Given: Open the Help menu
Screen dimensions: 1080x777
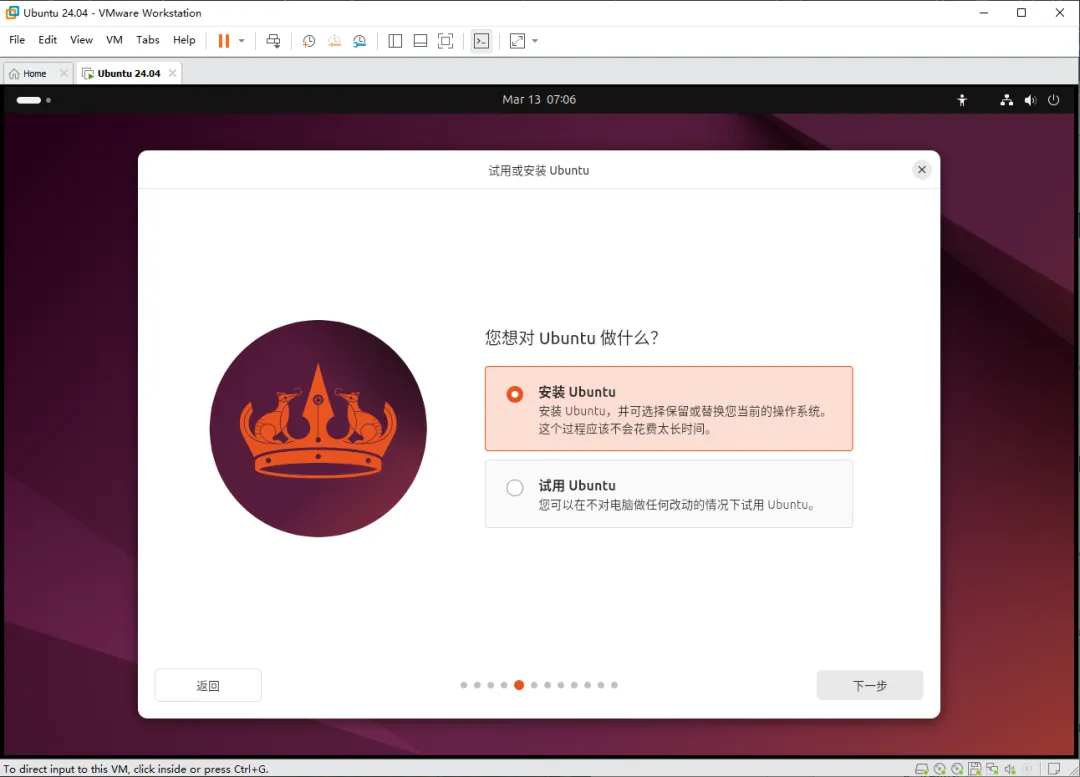Looking at the screenshot, I should (x=184, y=40).
